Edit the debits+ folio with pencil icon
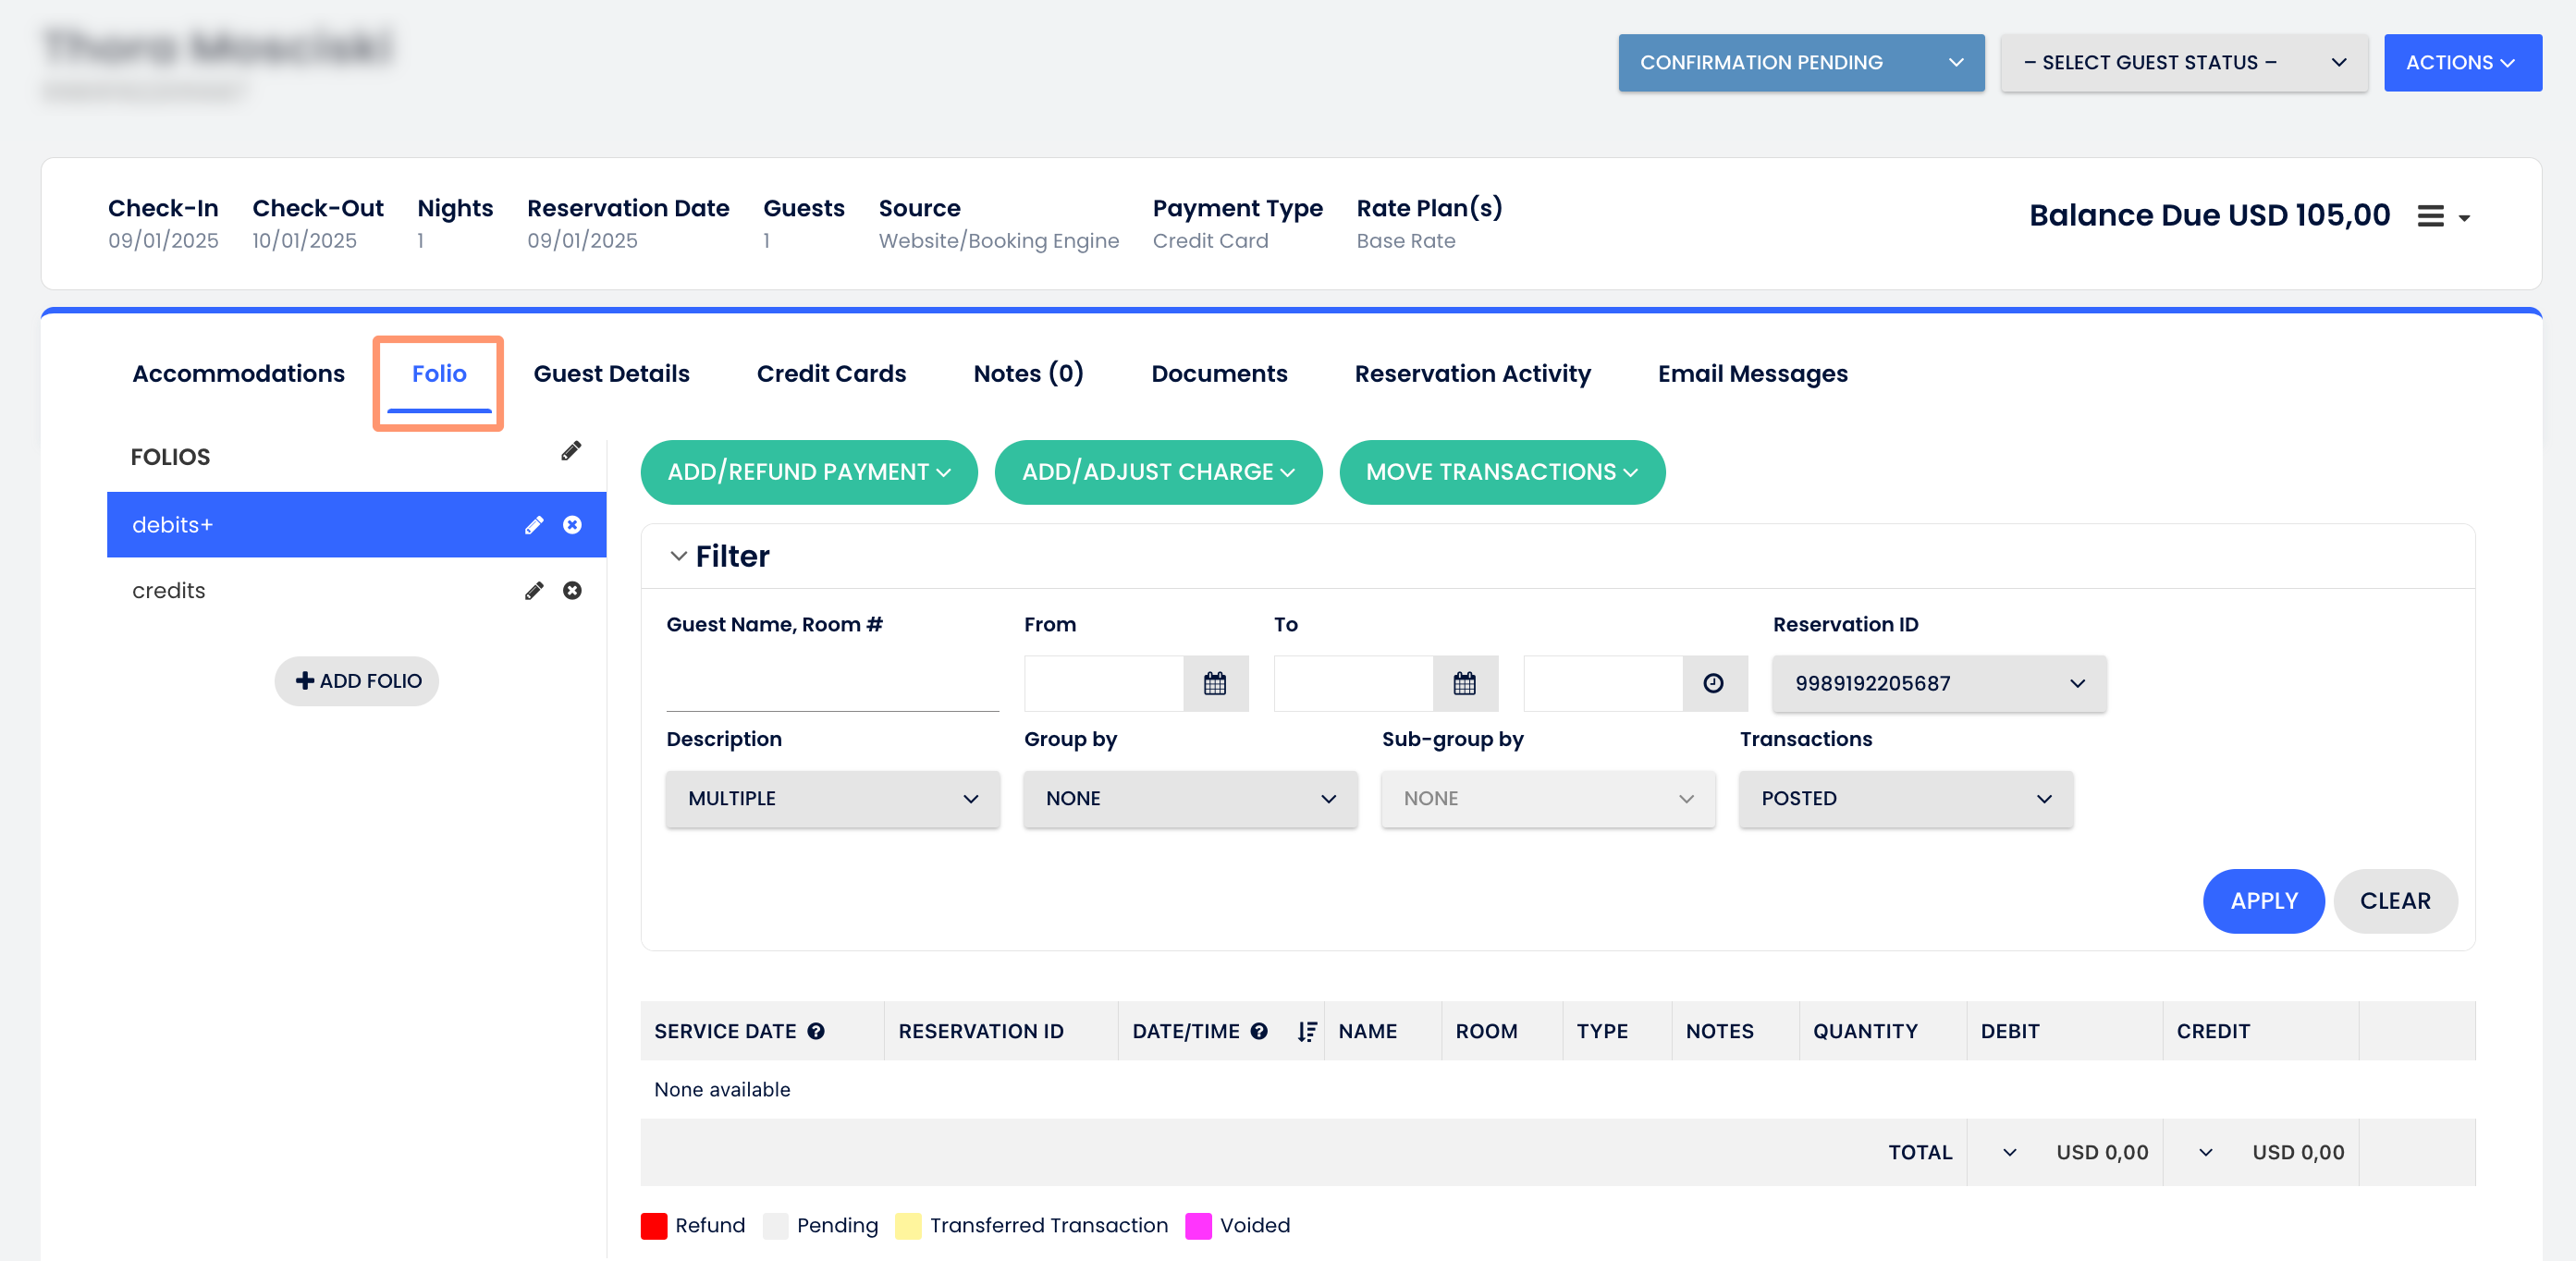Viewport: 2576px width, 1261px height. click(x=534, y=525)
